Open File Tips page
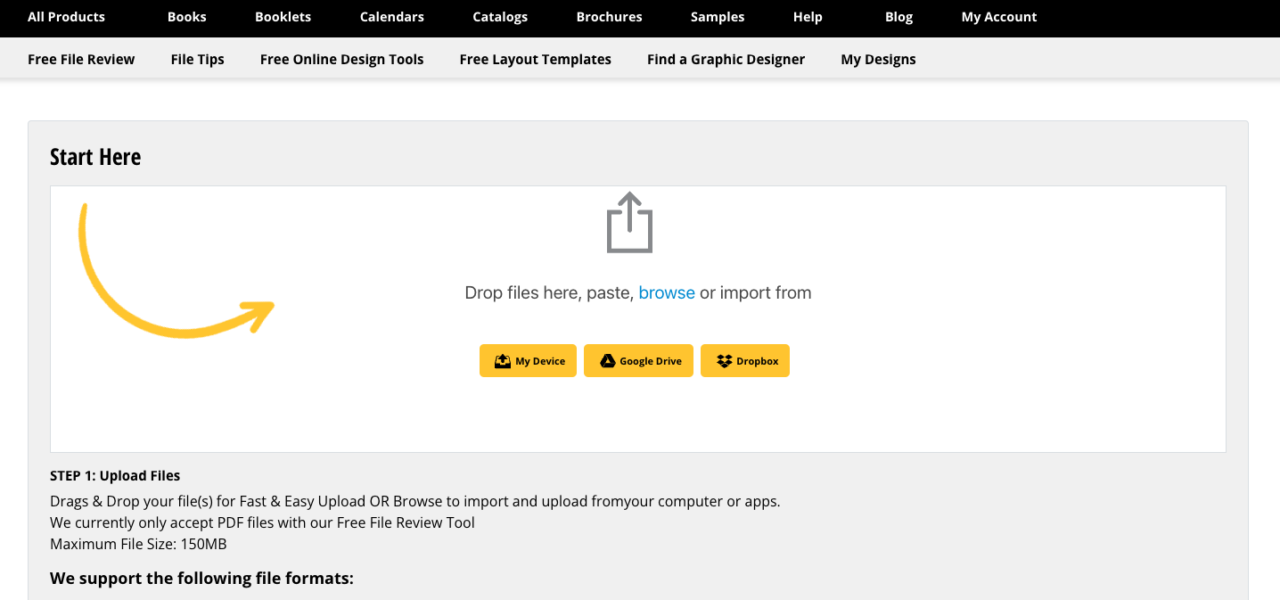The width and height of the screenshot is (1280, 600). tap(197, 59)
